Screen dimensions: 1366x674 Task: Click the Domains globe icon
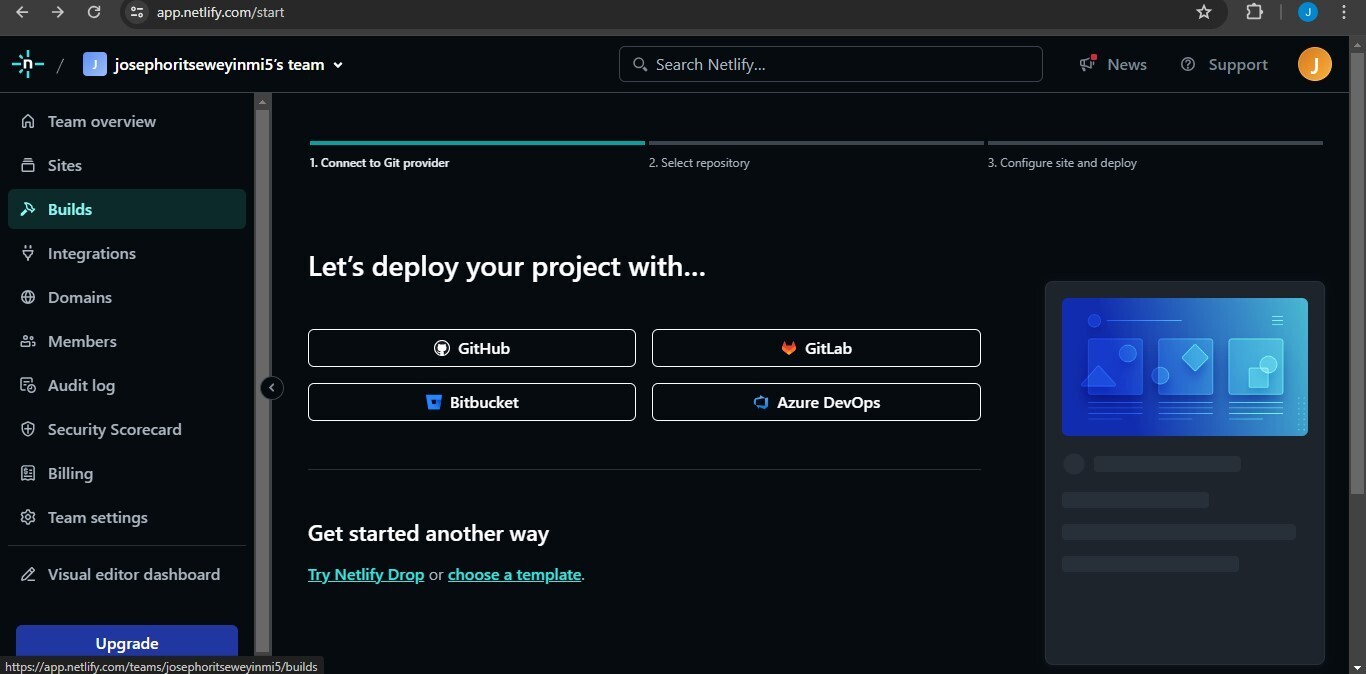(x=28, y=297)
